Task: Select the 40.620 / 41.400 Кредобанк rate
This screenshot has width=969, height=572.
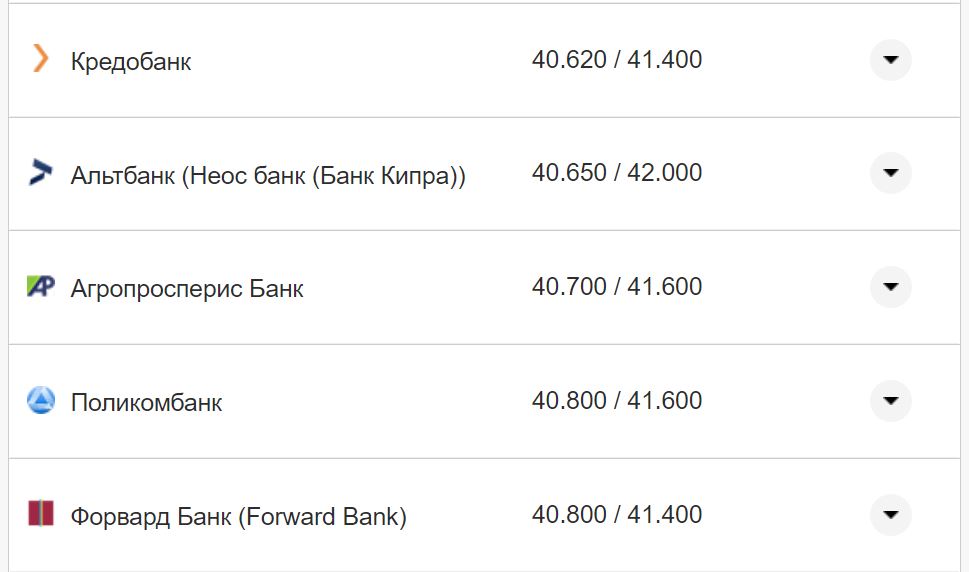Action: 616,60
